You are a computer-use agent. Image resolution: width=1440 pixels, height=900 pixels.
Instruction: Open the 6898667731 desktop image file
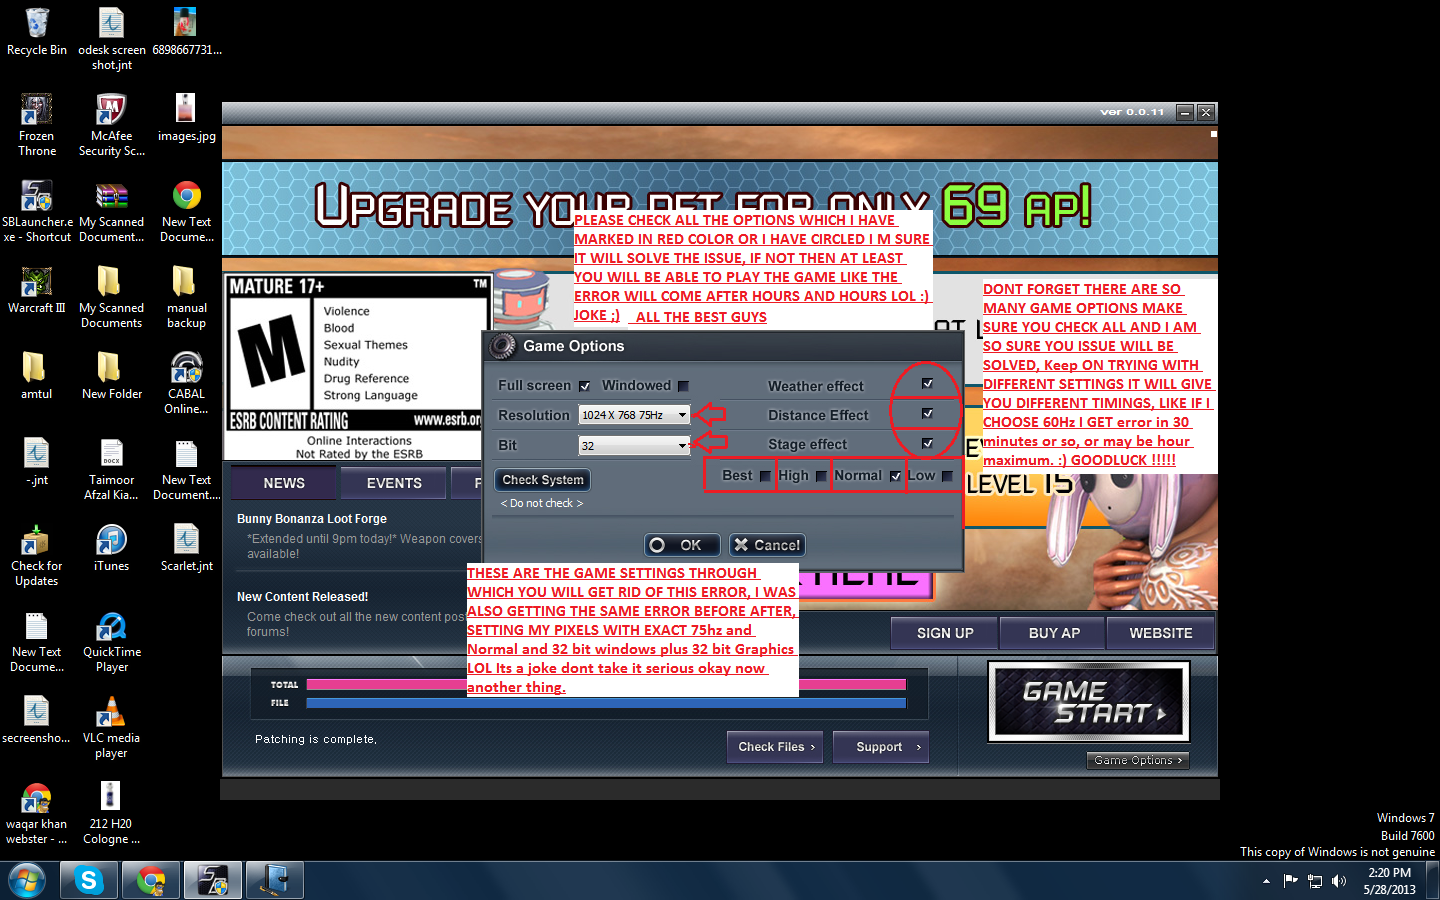point(186,32)
